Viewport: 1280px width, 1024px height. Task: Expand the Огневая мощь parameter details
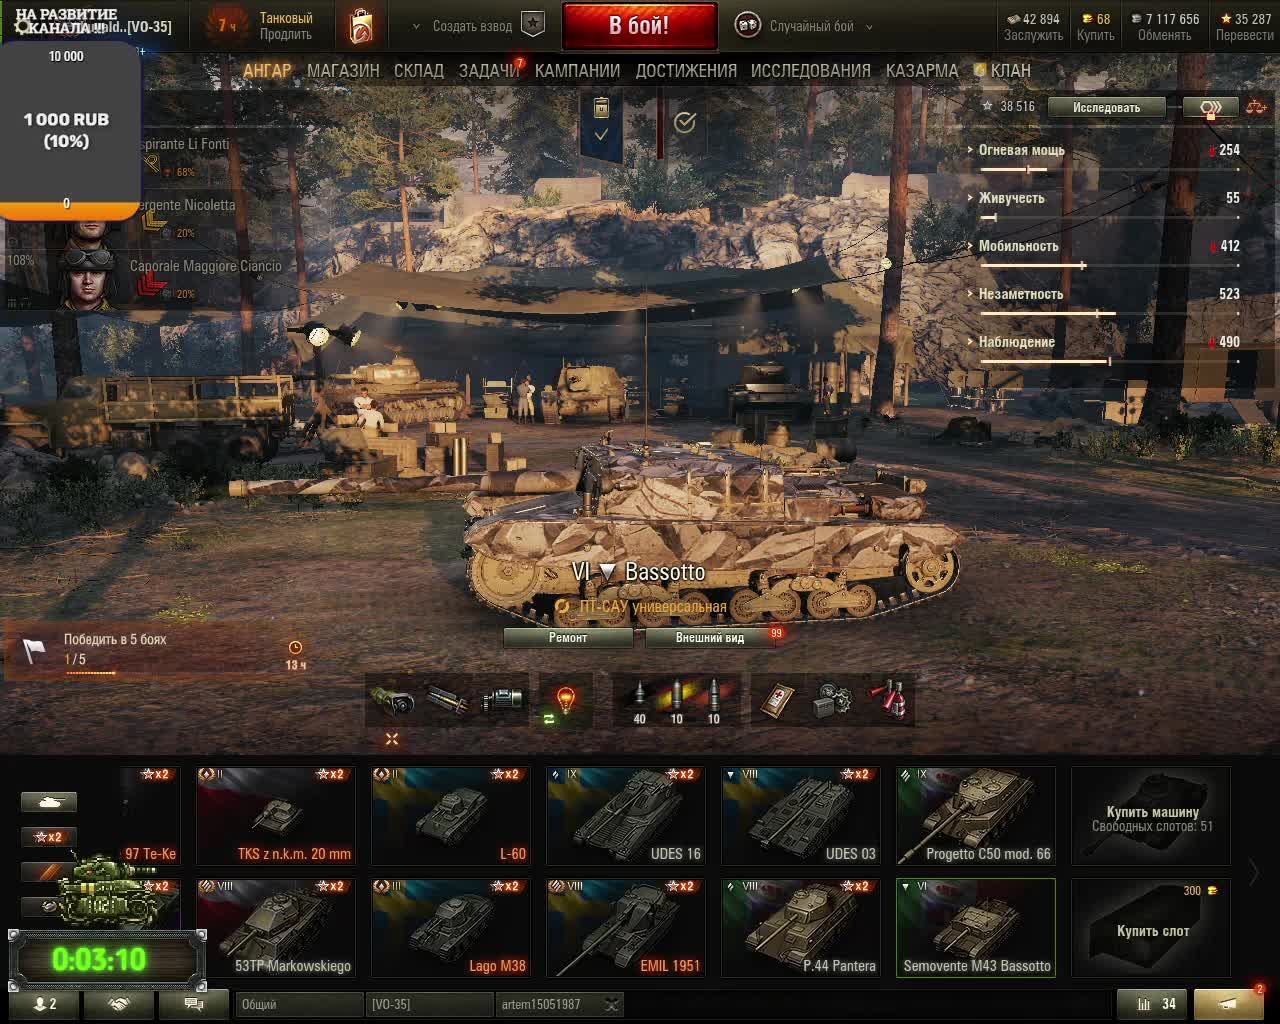pyautogui.click(x=1021, y=150)
